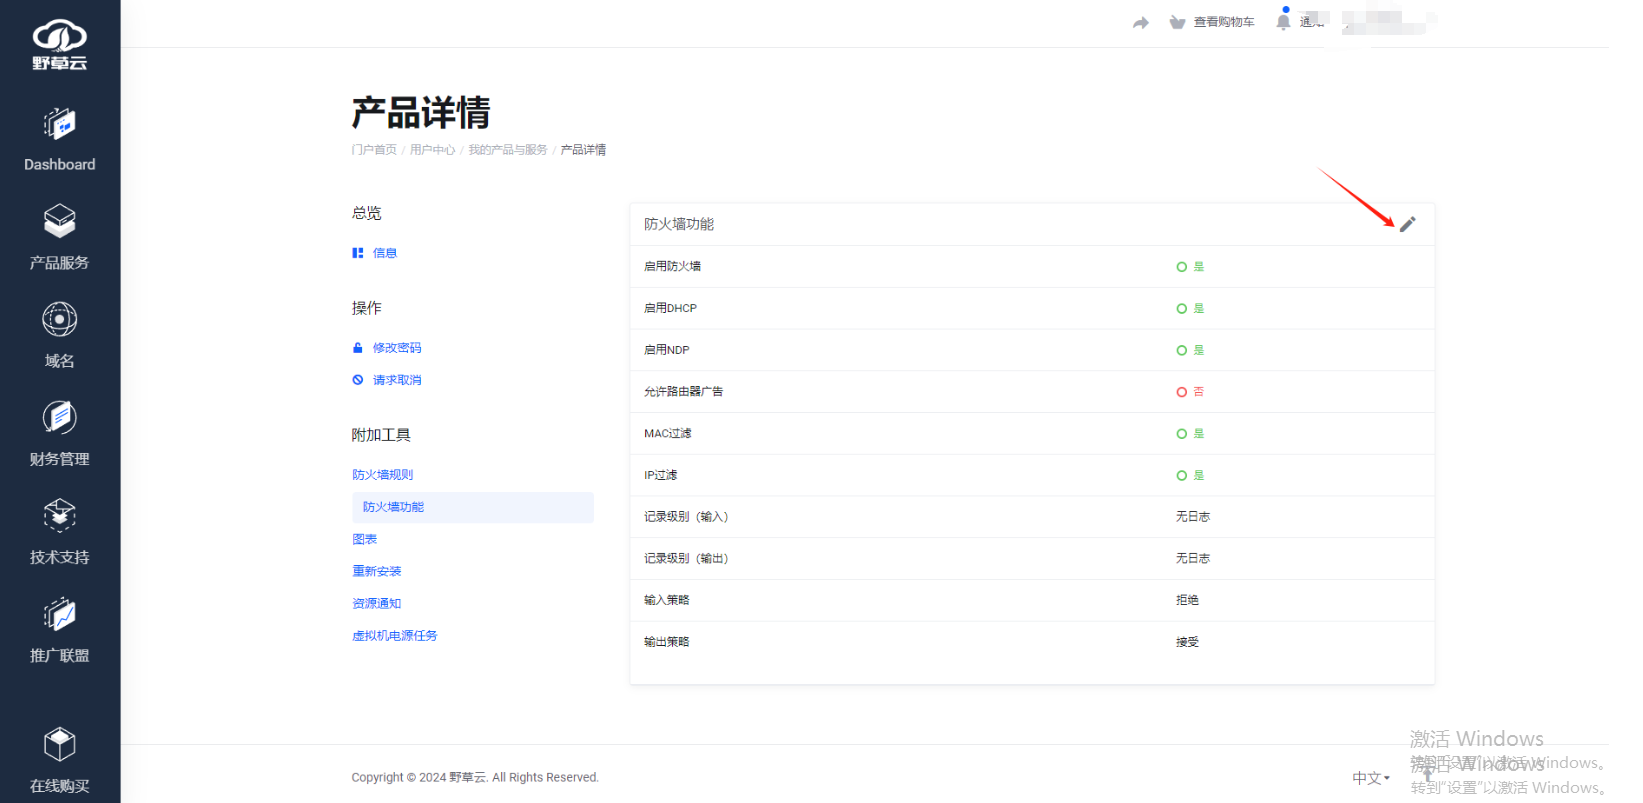This screenshot has width=1643, height=803.
Task: Open 图表 tool
Action: click(364, 539)
